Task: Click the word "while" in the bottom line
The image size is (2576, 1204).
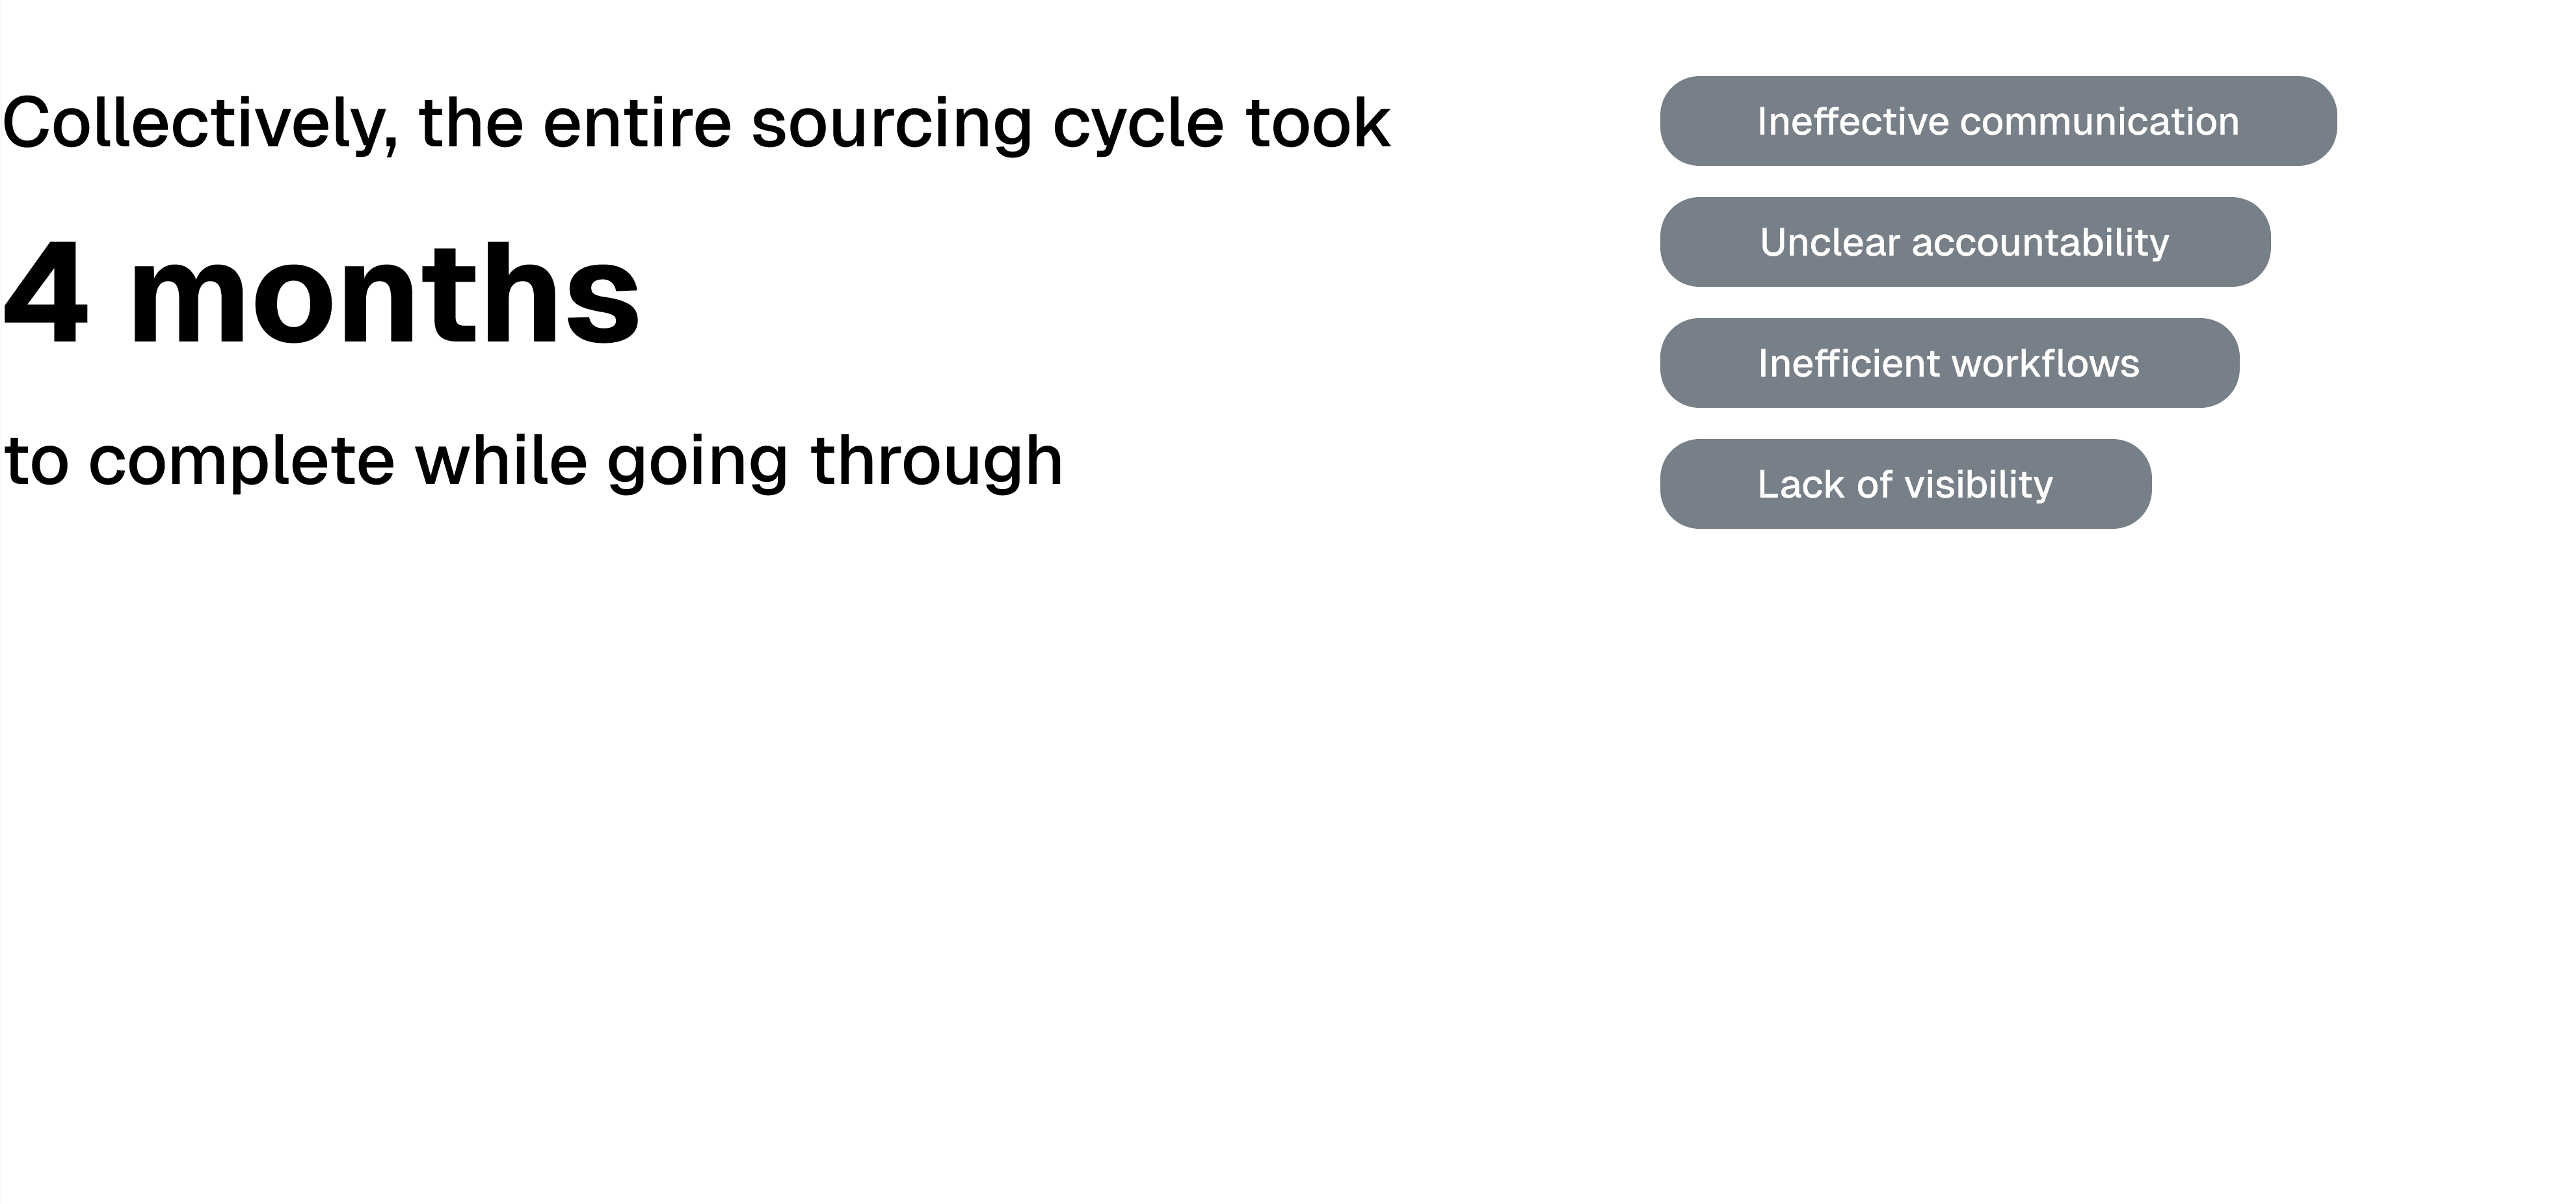Action: tap(501, 460)
